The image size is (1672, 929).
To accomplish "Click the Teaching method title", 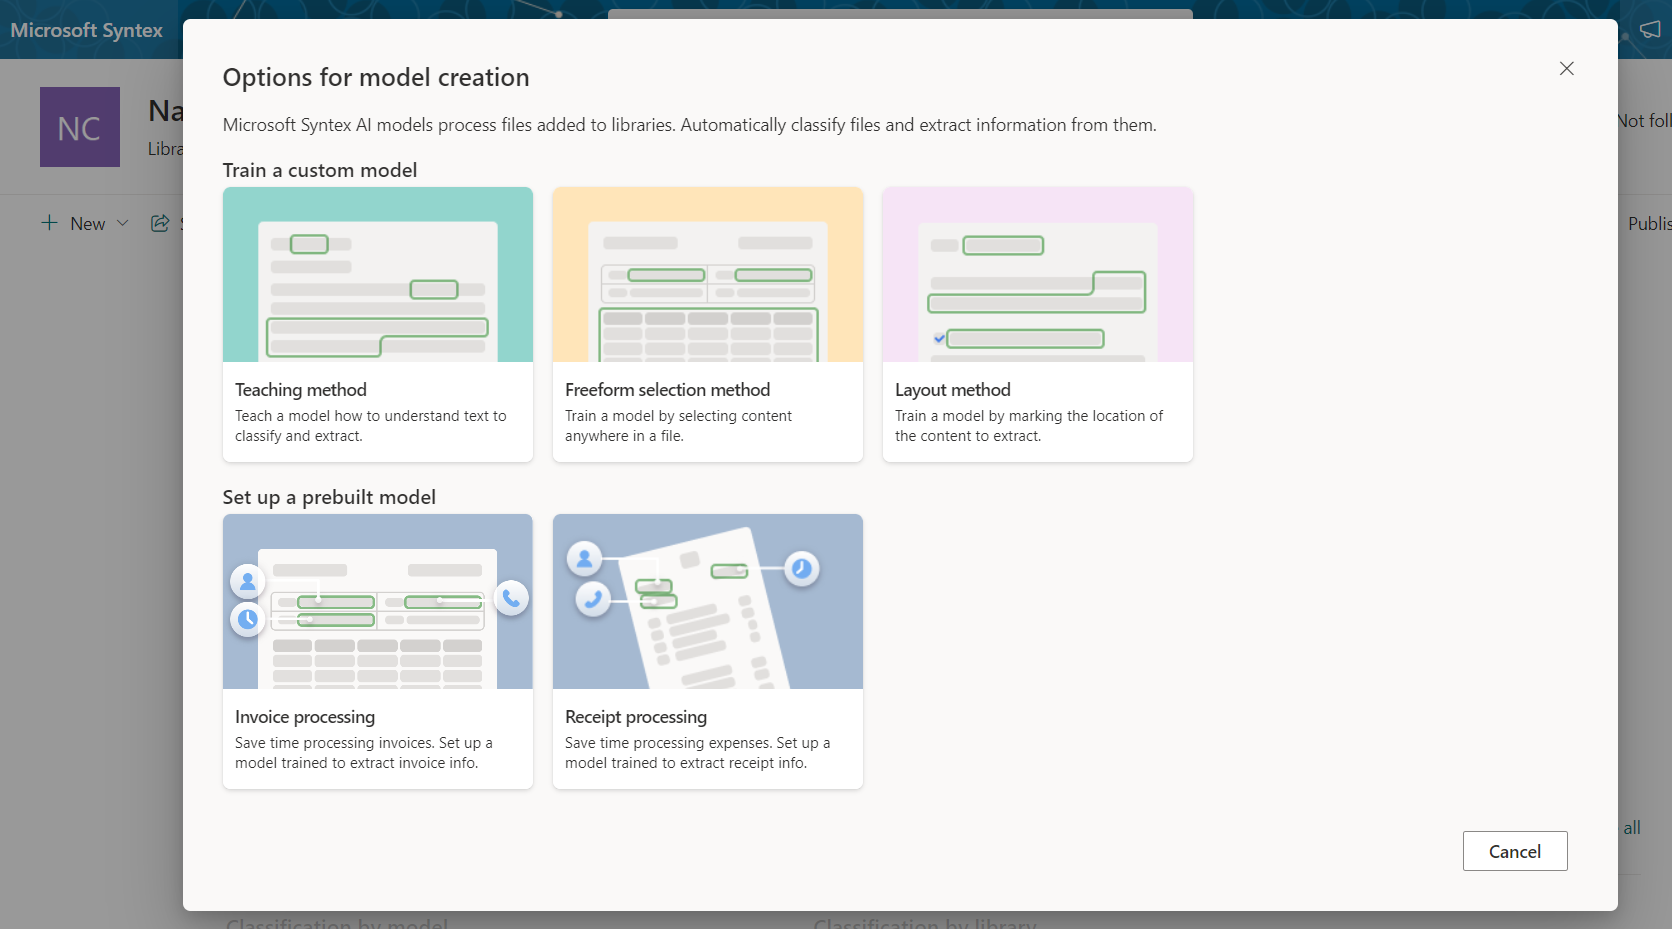I will pyautogui.click(x=301, y=390).
